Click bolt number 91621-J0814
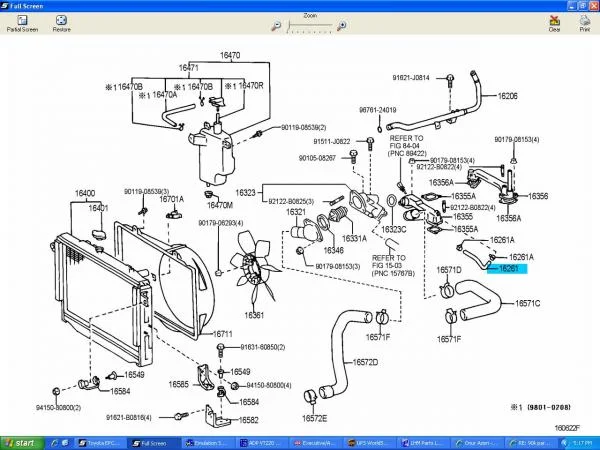Screen dimensions: 600x450 (411, 78)
